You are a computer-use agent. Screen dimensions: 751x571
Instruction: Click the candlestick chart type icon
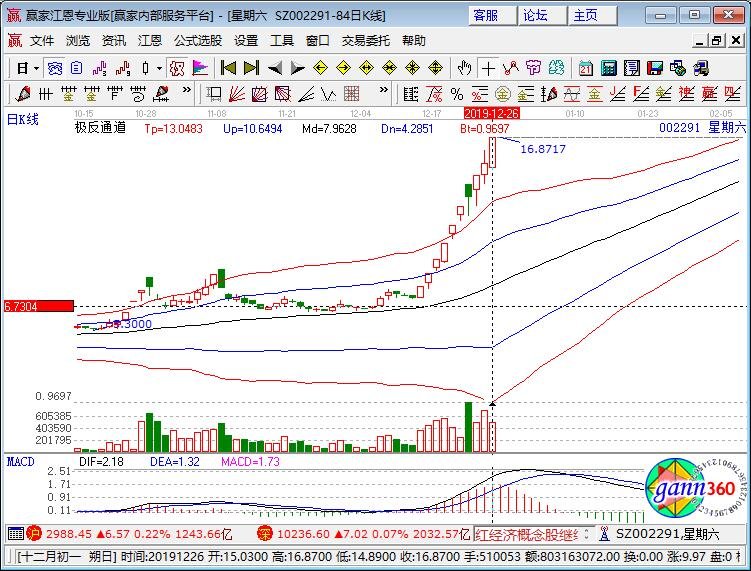(146, 68)
